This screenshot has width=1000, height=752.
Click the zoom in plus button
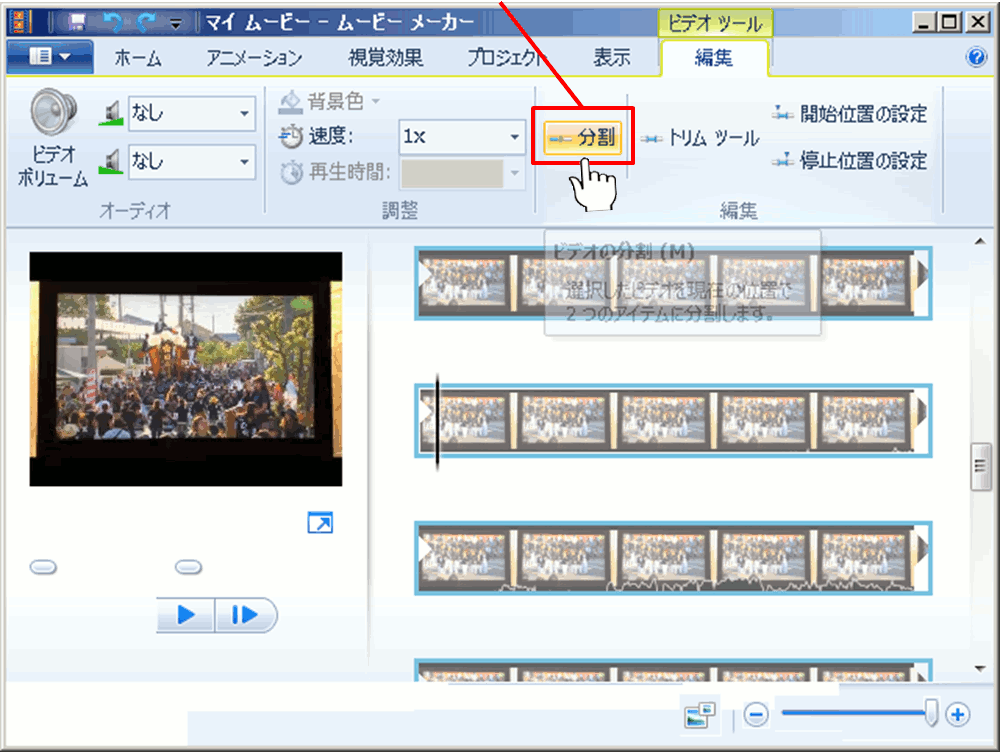[x=958, y=714]
